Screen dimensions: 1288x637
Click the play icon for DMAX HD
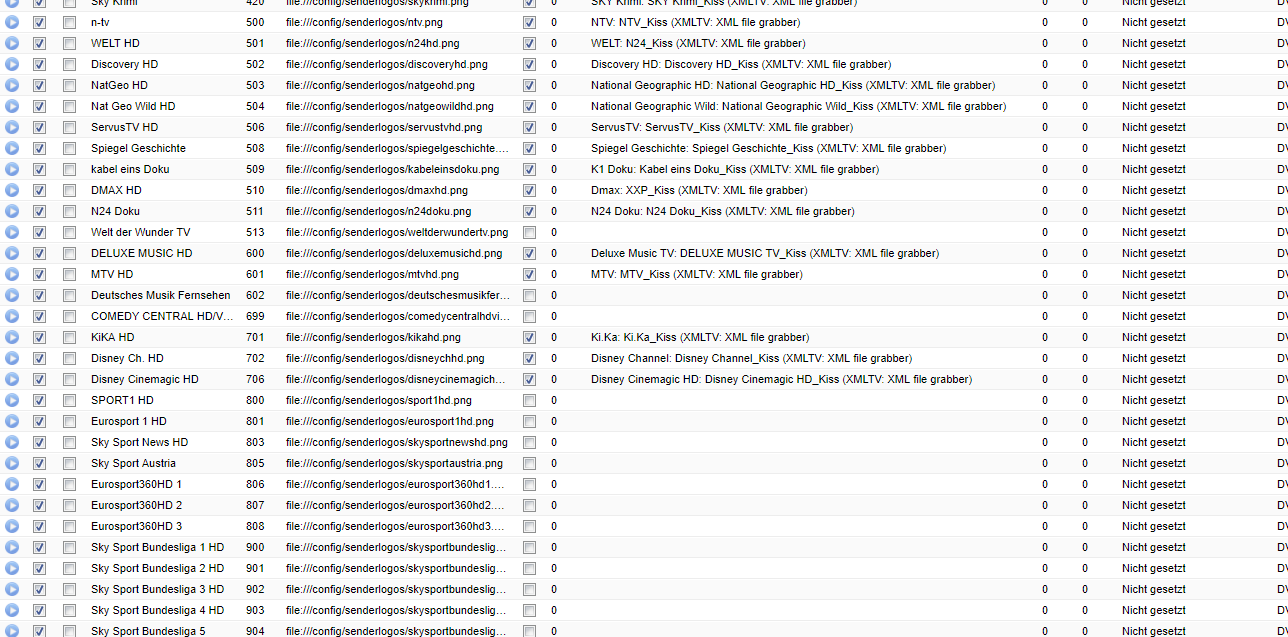[x=12, y=190]
